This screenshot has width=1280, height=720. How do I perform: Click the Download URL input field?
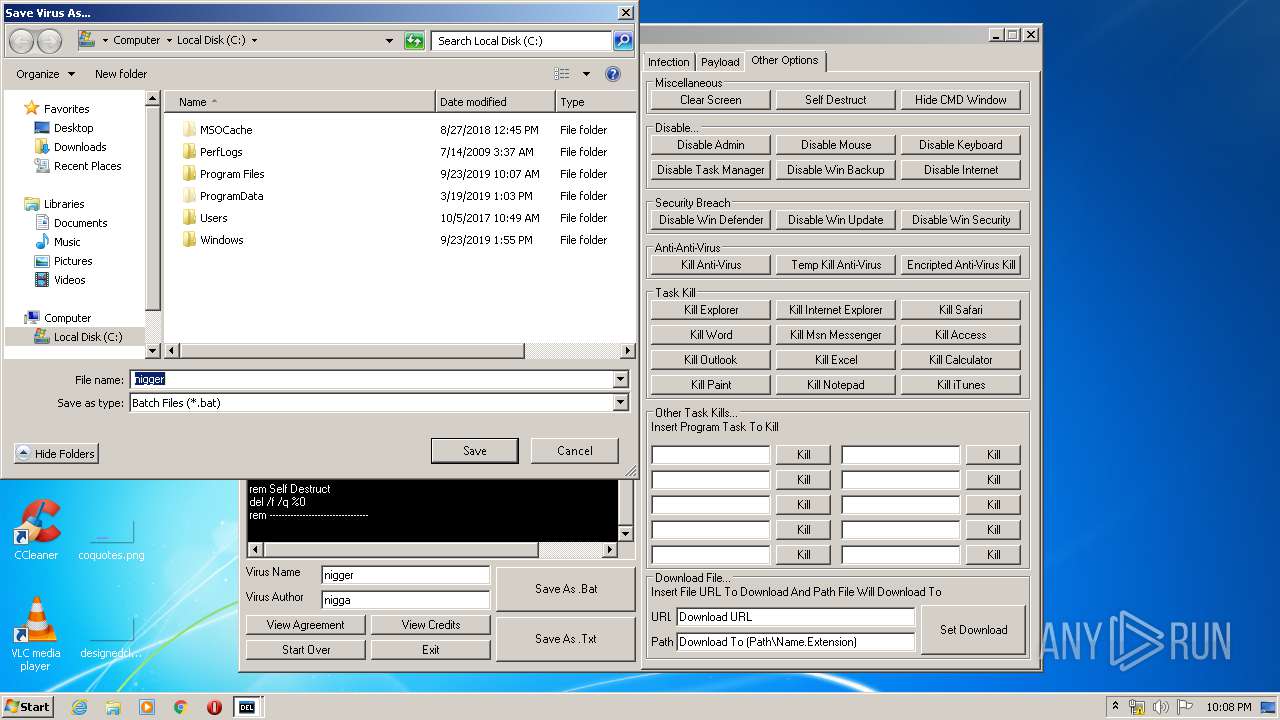pos(796,617)
